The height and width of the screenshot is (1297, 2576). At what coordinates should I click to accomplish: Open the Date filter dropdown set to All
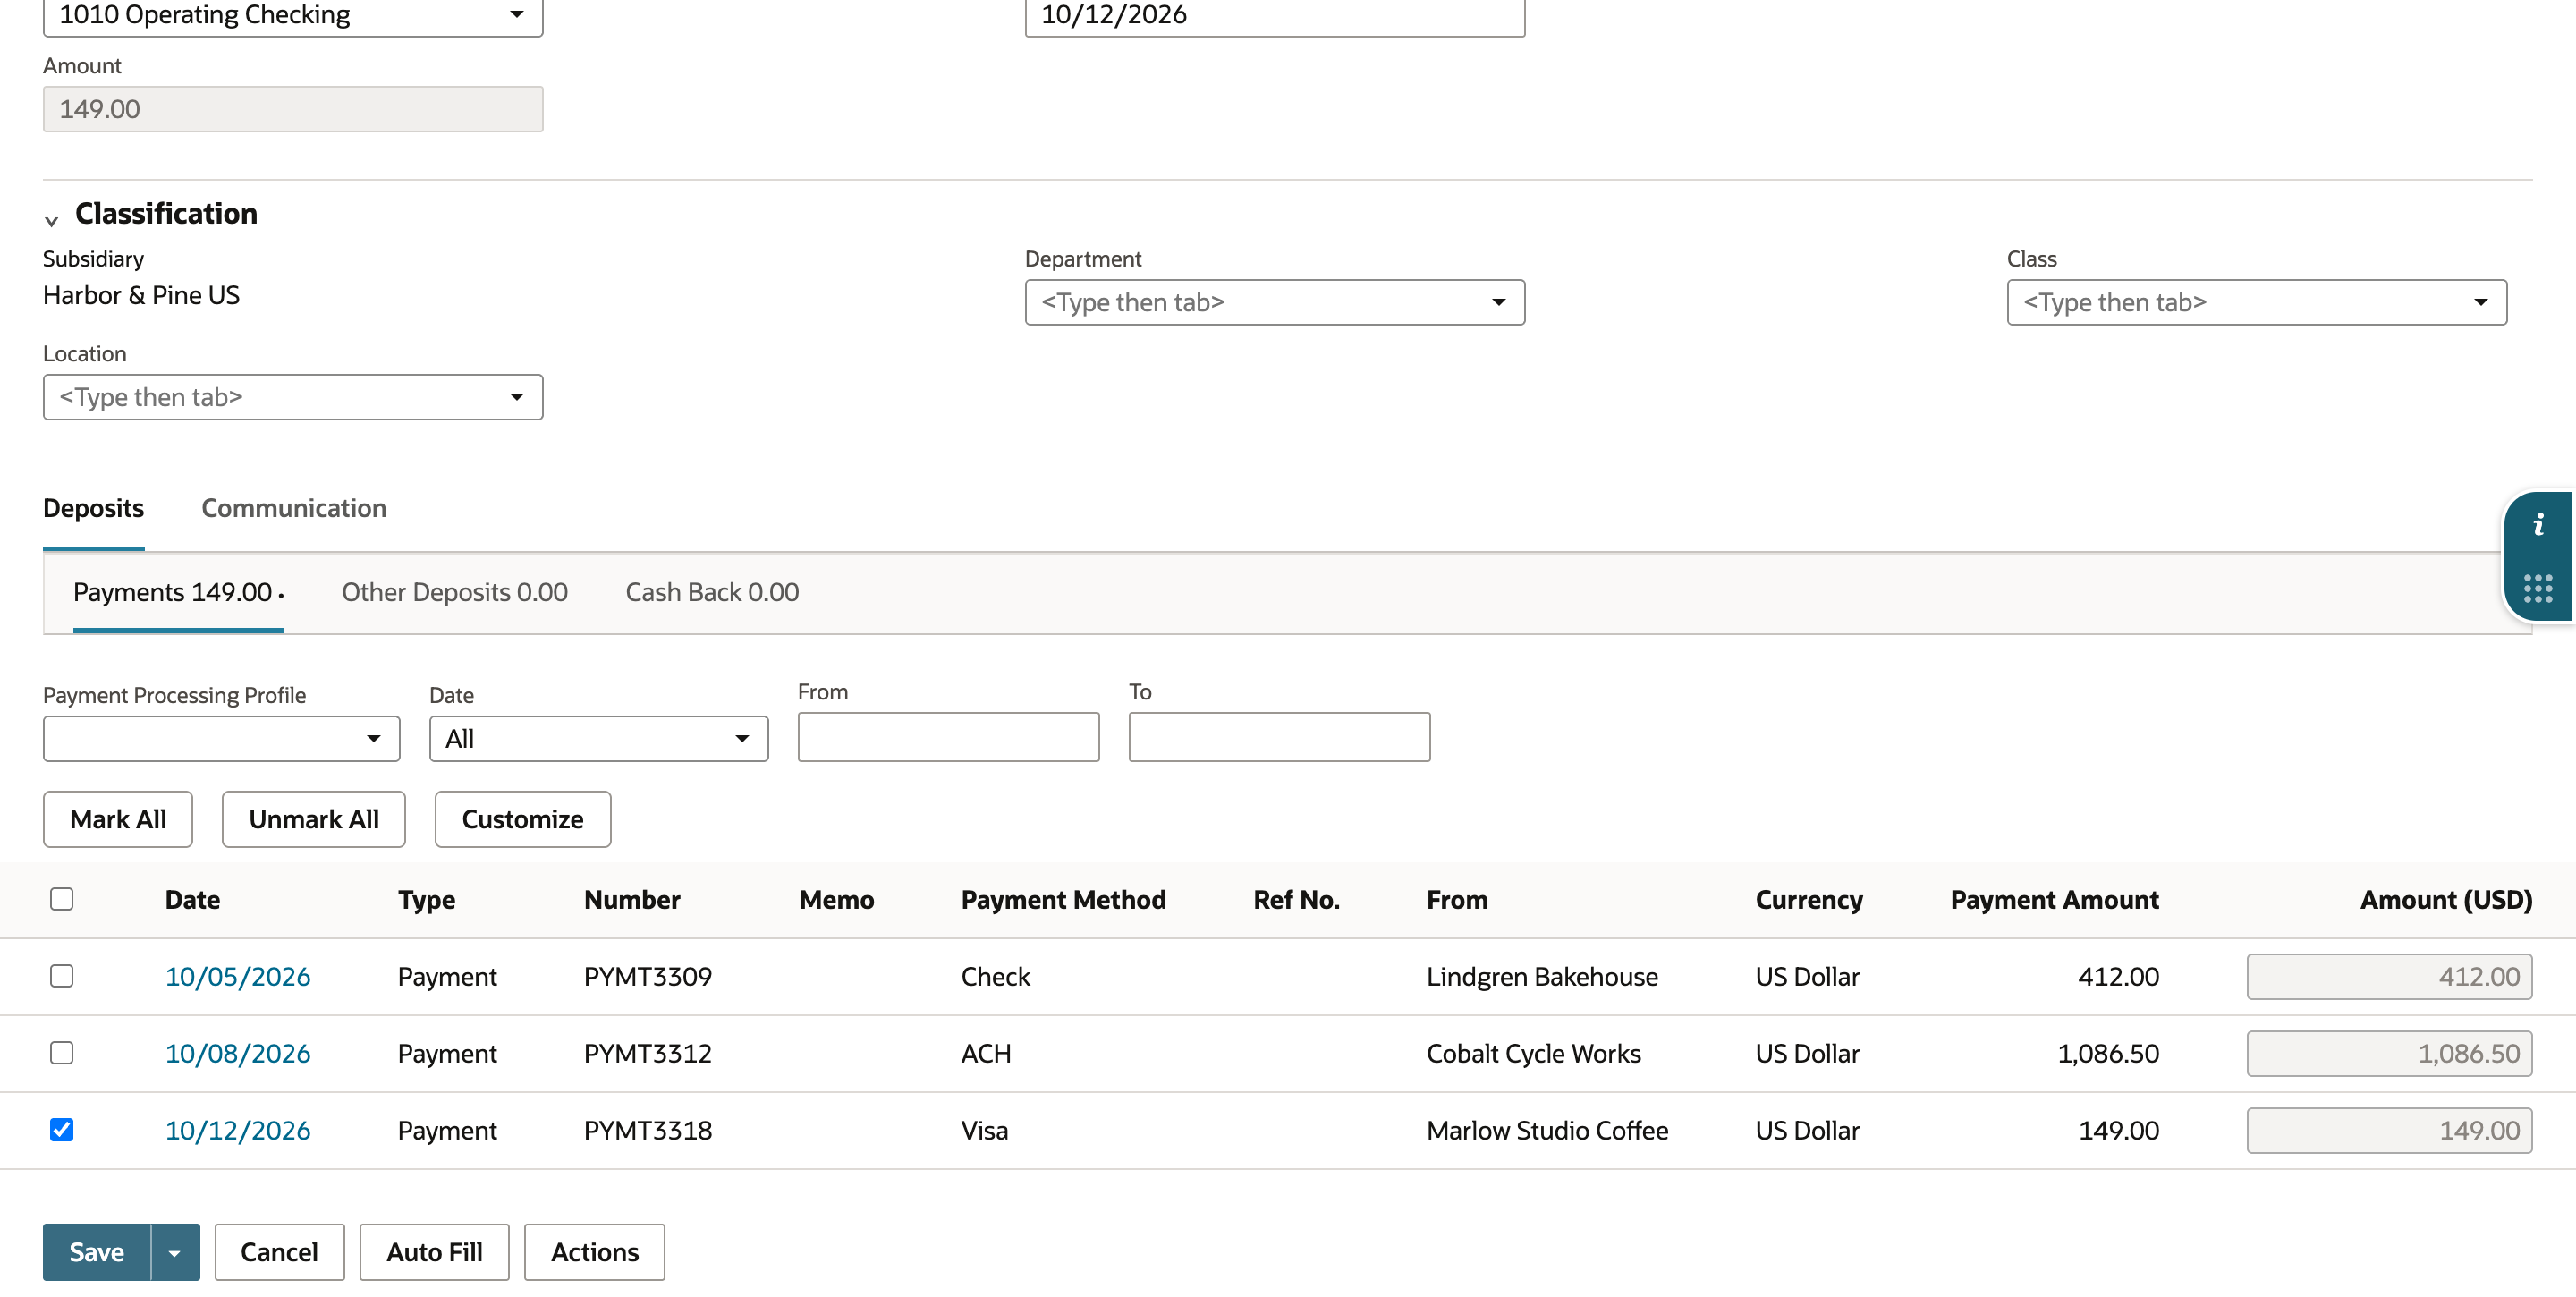(x=599, y=739)
